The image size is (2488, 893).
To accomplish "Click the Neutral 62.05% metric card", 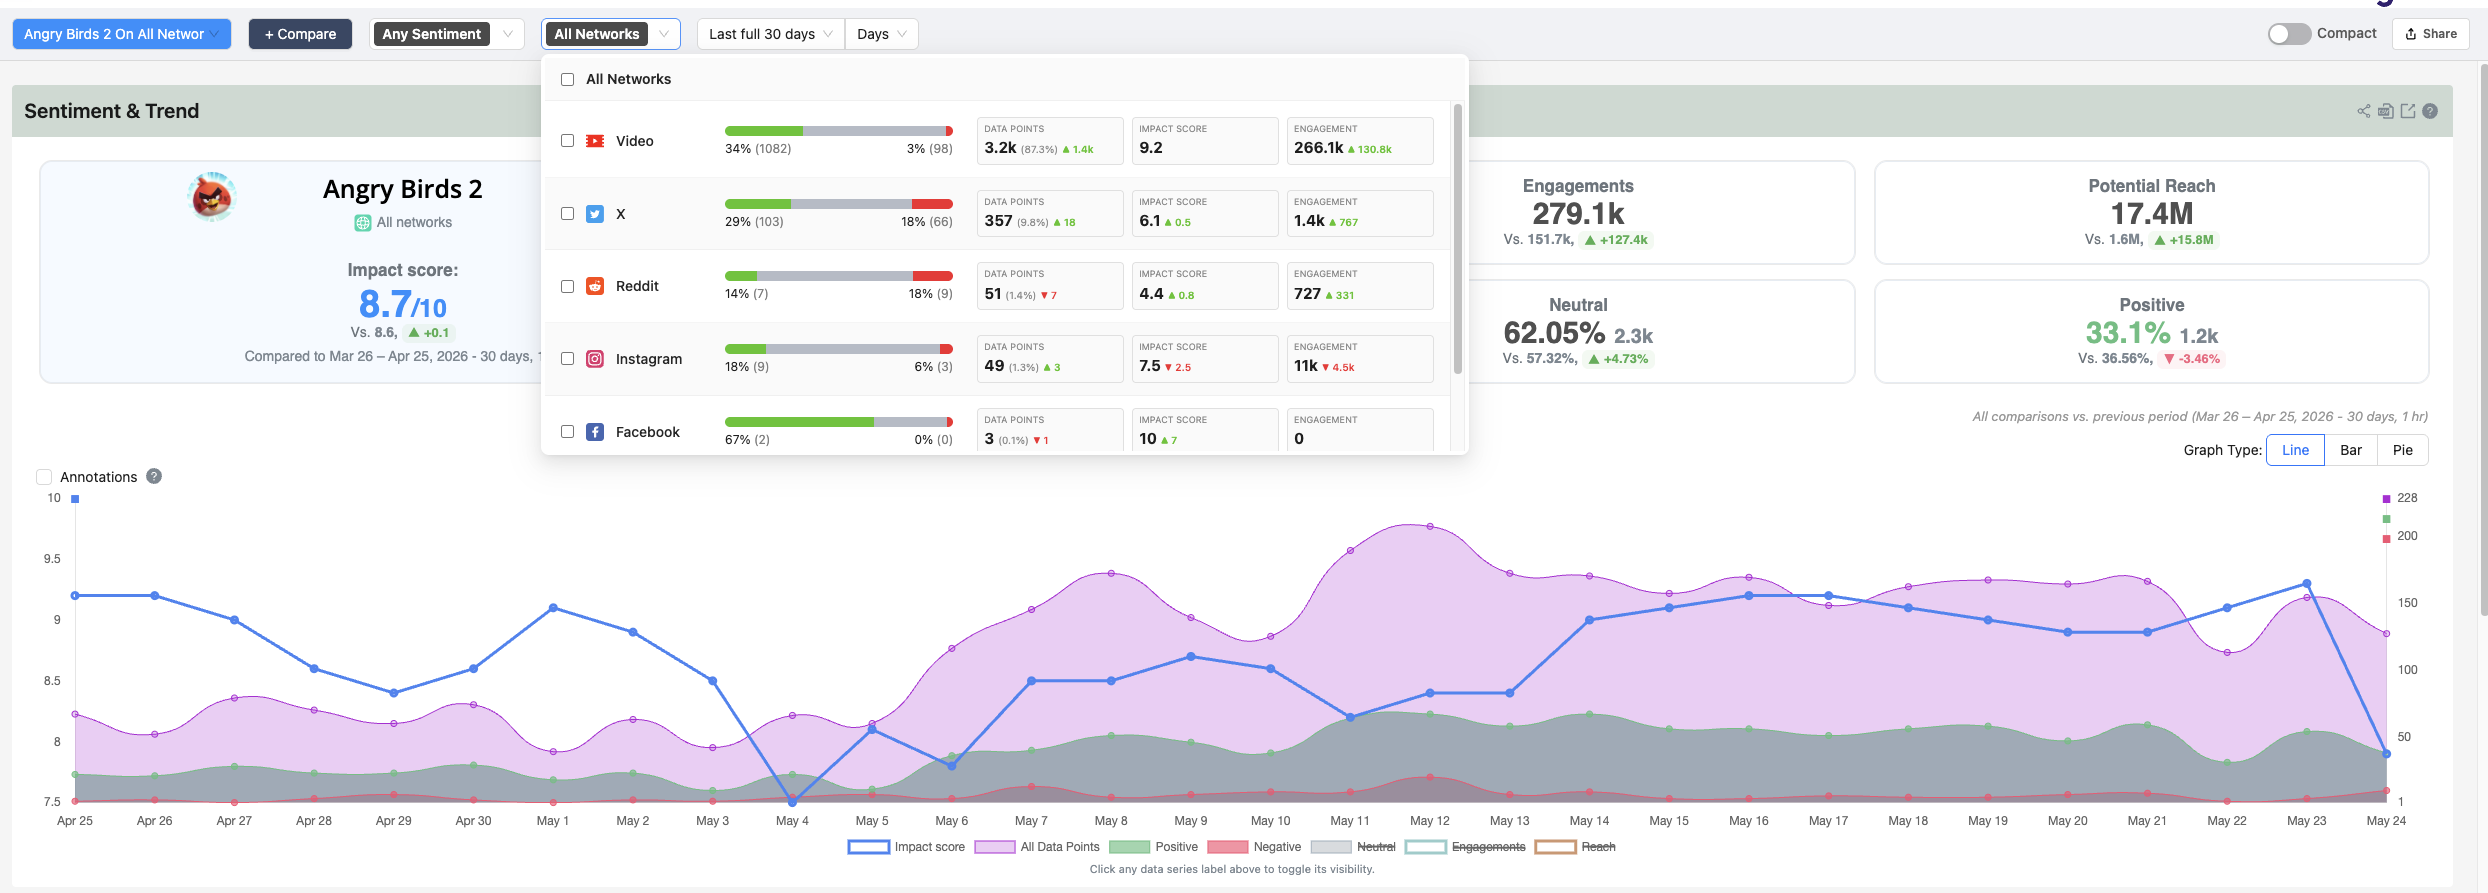I will 1662,332.
